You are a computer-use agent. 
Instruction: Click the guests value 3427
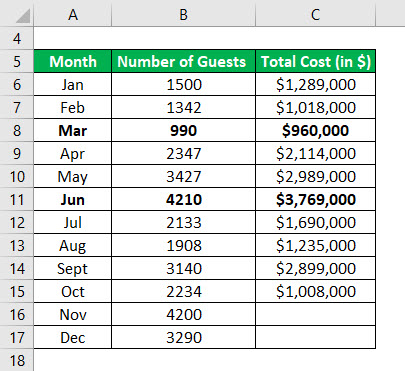pyautogui.click(x=183, y=176)
